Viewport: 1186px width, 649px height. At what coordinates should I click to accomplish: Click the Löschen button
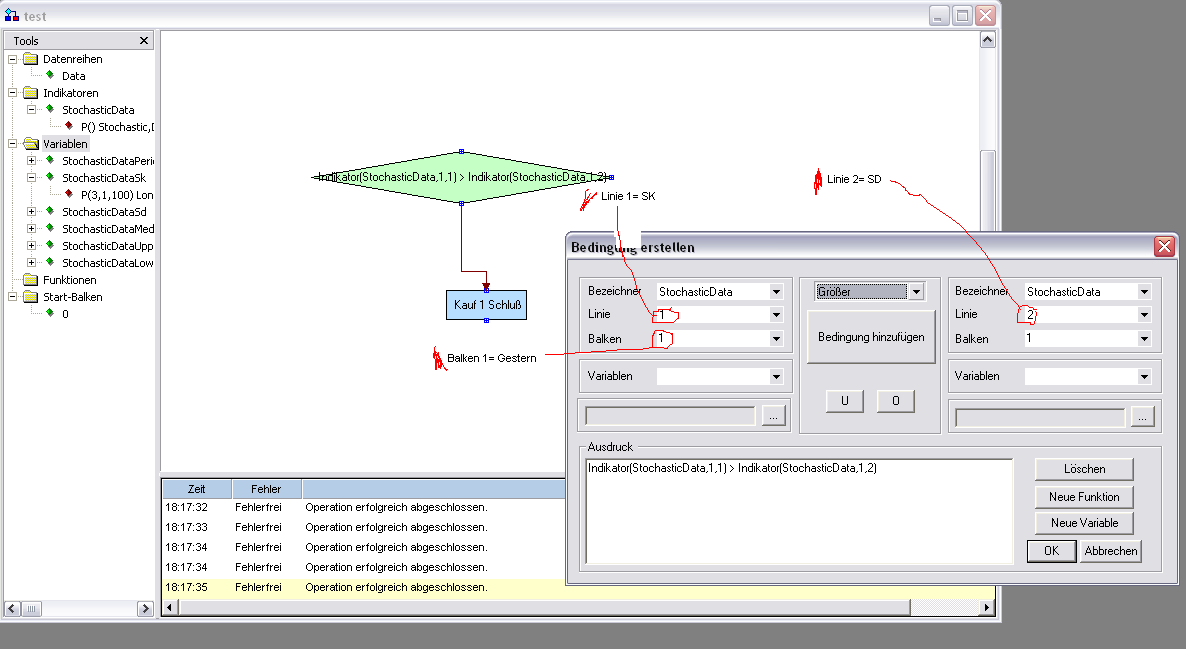[1084, 469]
